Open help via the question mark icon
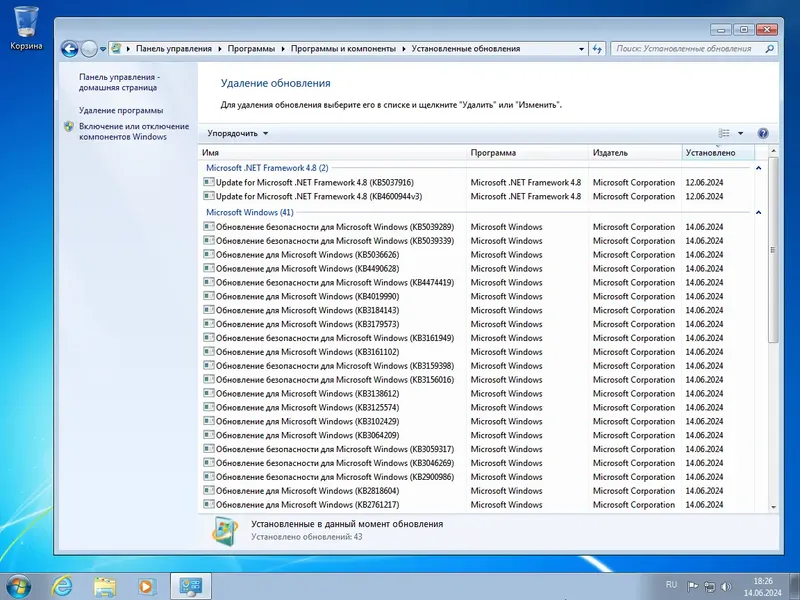This screenshot has width=800, height=600. (x=762, y=133)
